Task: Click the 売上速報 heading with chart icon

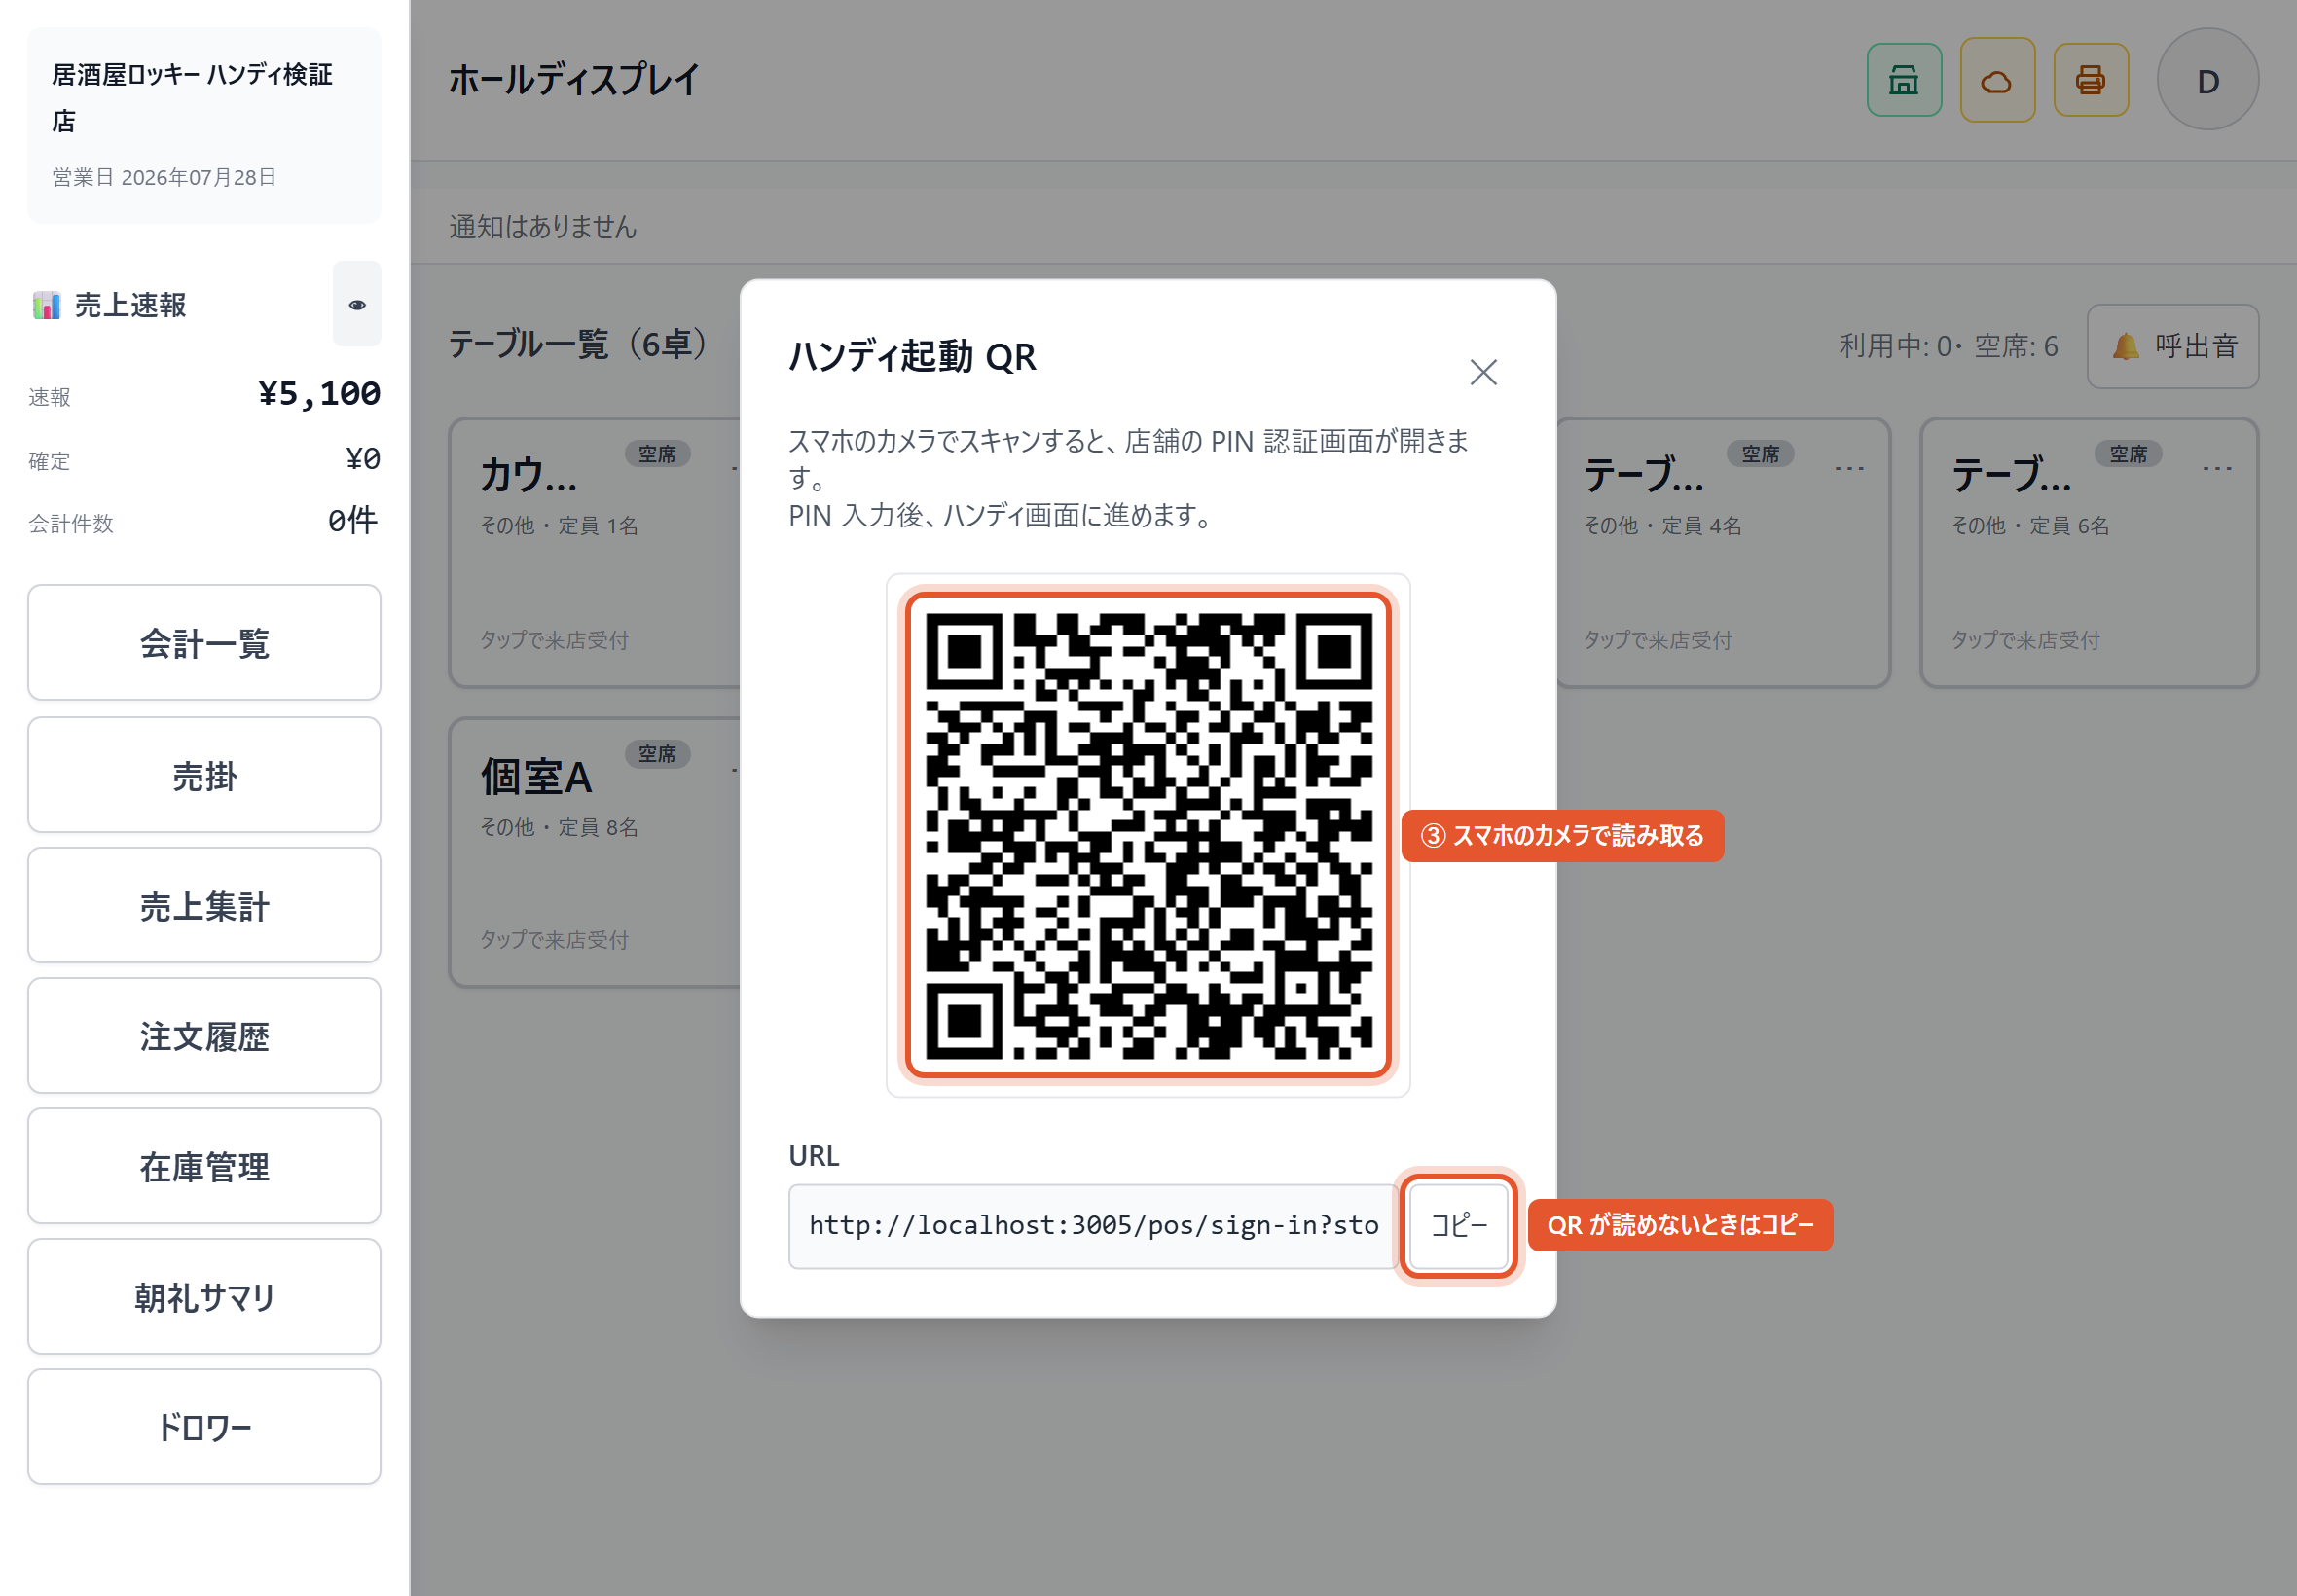Action: pos(110,305)
